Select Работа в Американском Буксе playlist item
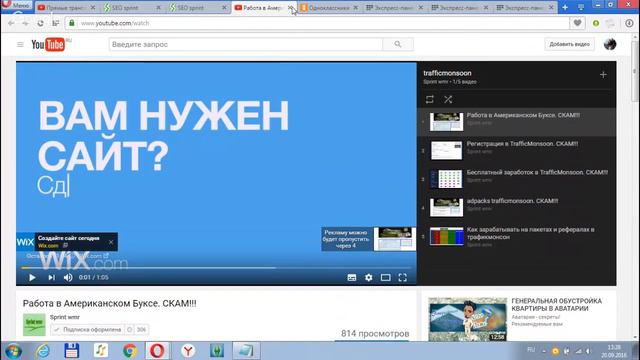 [516, 122]
